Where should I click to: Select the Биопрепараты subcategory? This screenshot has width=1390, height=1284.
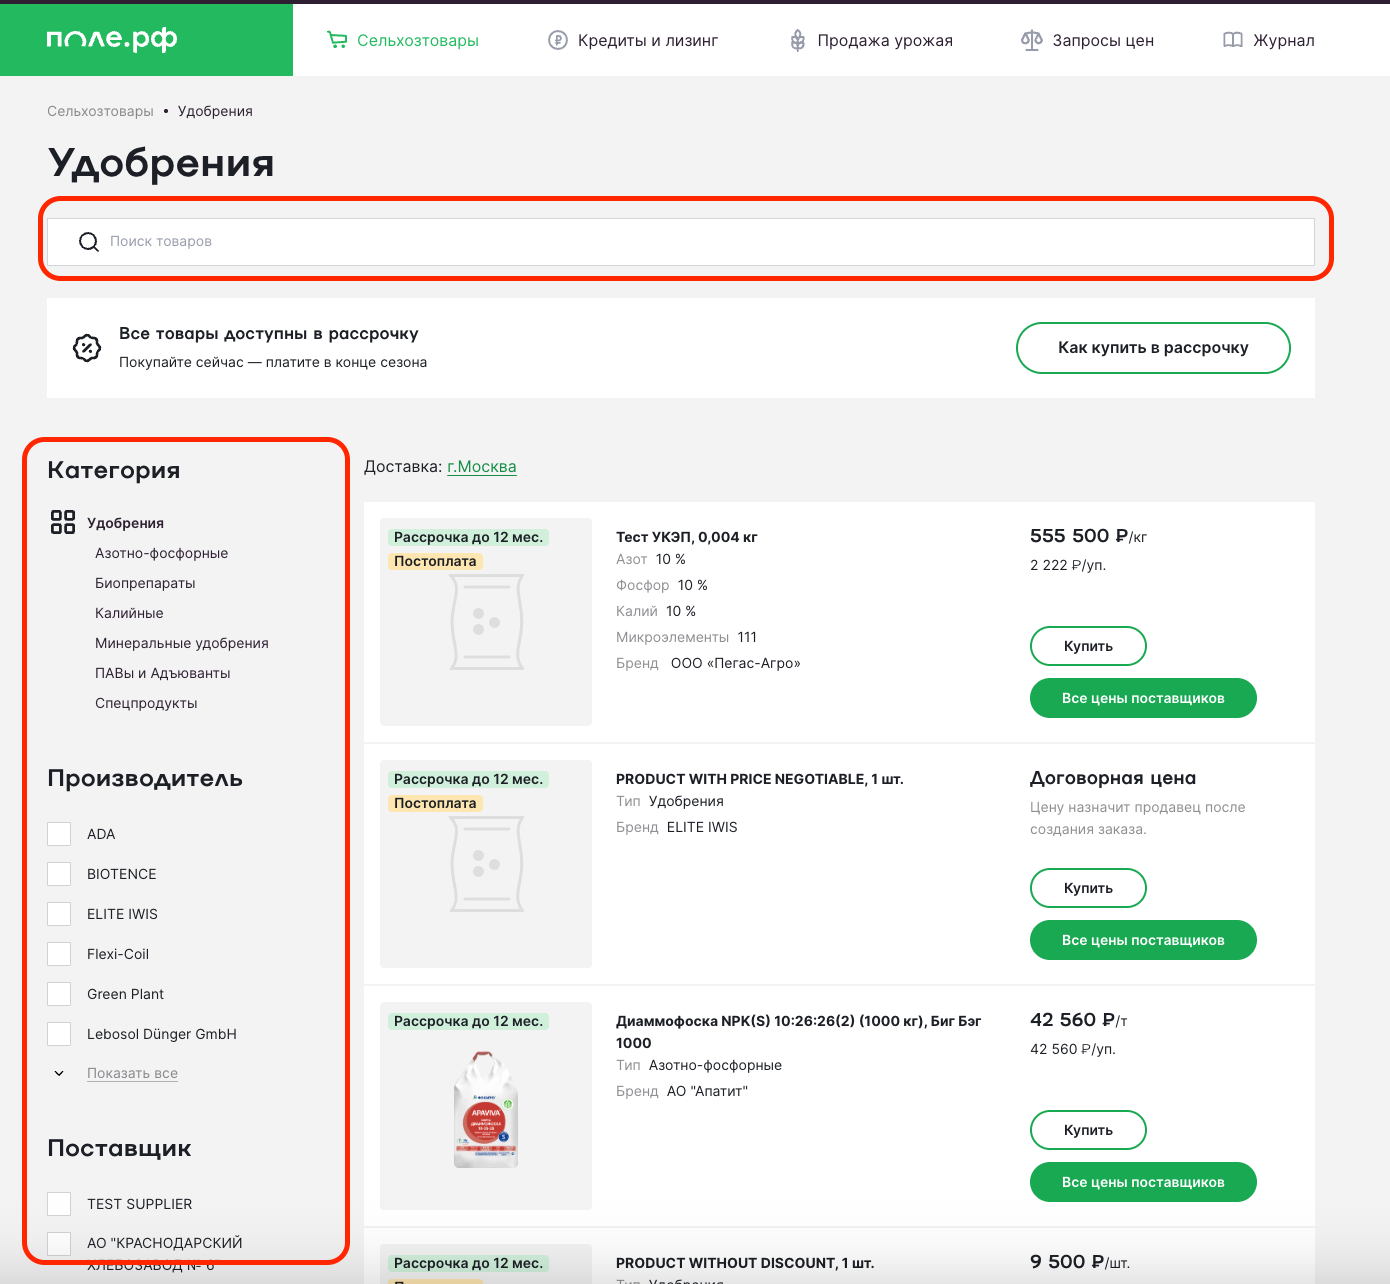coord(145,583)
